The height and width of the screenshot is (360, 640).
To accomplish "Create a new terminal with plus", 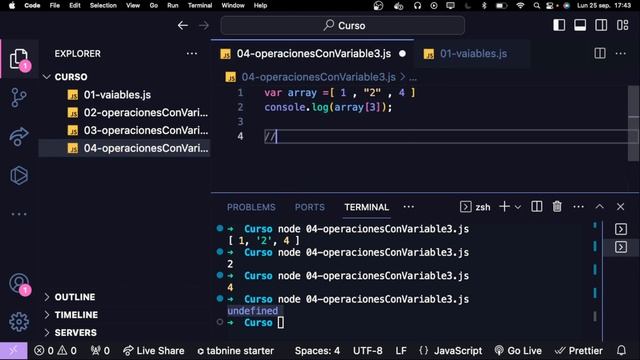I will (x=504, y=207).
